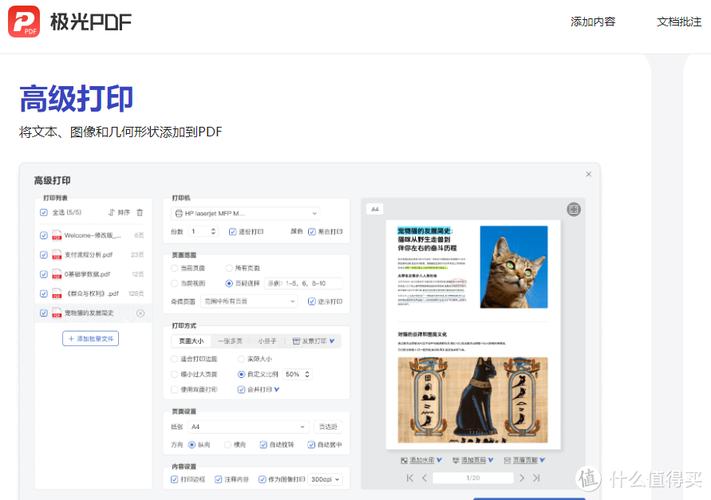The height and width of the screenshot is (500, 711).
Task: Click the sort (排序) icon in print list
Action: tap(112, 212)
